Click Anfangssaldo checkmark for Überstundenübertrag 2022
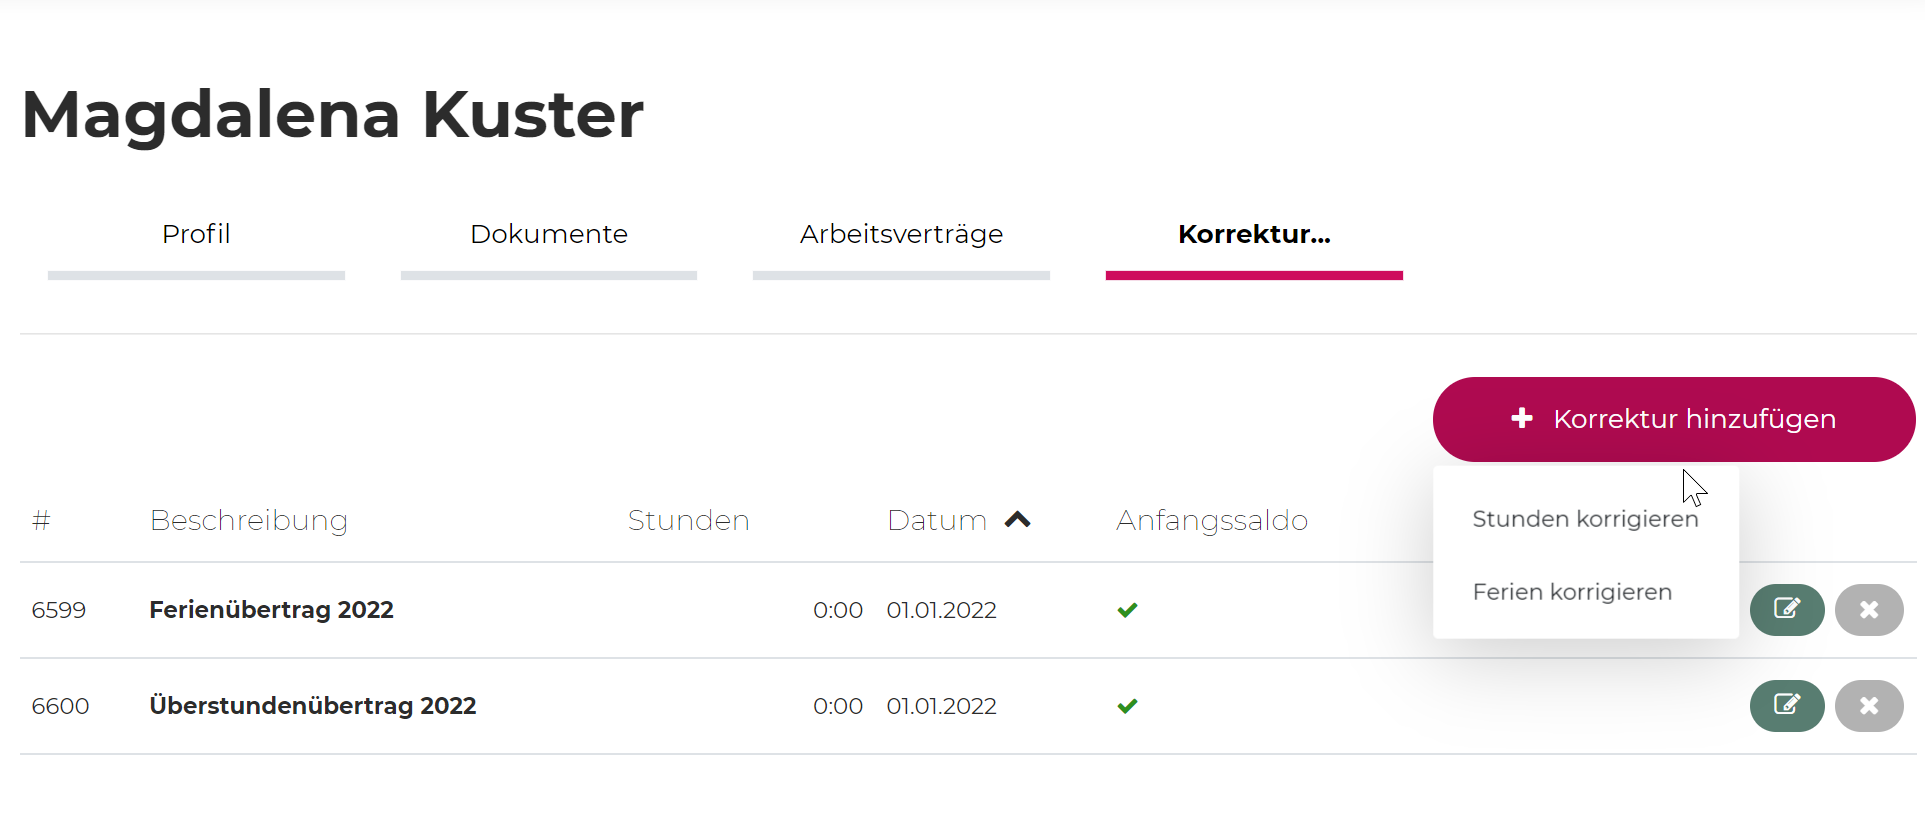This screenshot has width=1925, height=819. click(x=1127, y=706)
